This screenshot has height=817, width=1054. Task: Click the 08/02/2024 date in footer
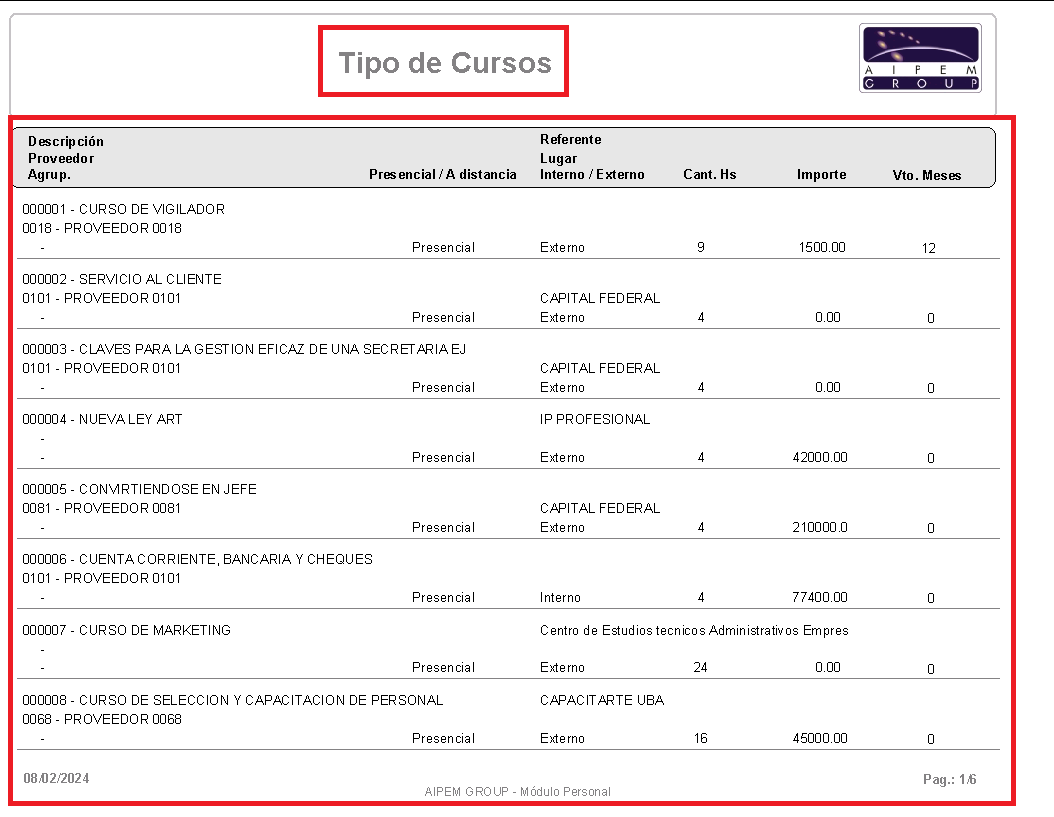56,778
